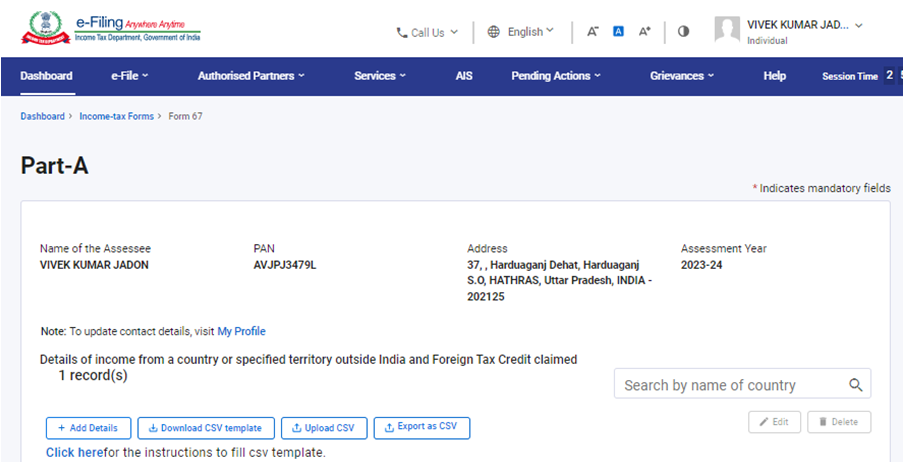Image resolution: width=904 pixels, height=463 pixels.
Task: Increase font size with A+ icon
Action: (x=645, y=32)
